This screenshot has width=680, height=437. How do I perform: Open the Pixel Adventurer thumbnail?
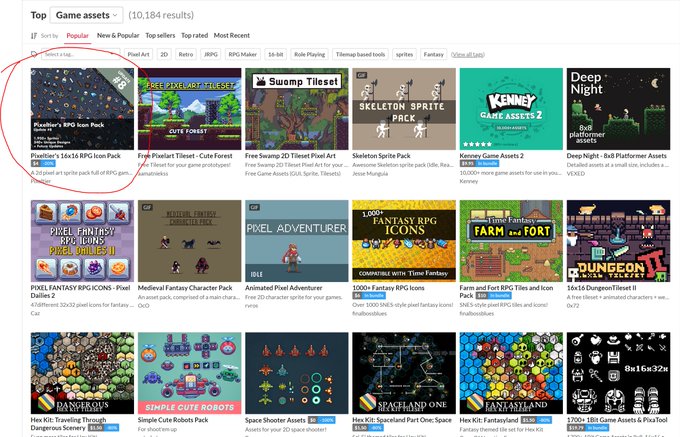(297, 241)
